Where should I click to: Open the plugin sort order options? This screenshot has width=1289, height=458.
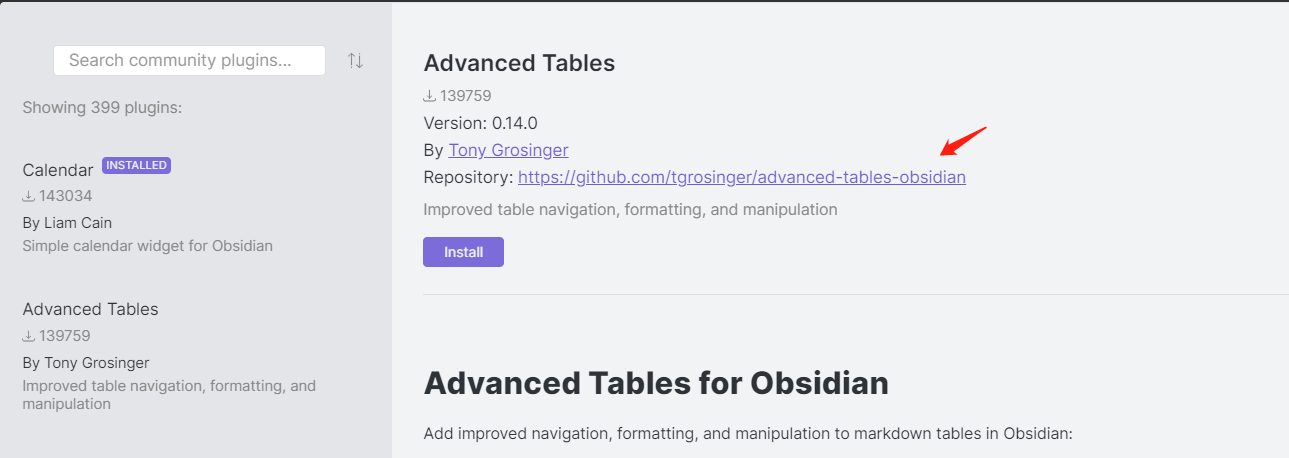(355, 60)
